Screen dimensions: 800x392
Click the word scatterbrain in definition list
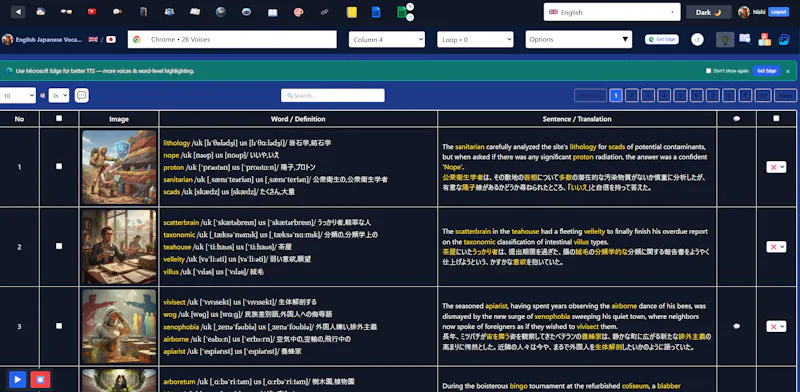(x=181, y=223)
